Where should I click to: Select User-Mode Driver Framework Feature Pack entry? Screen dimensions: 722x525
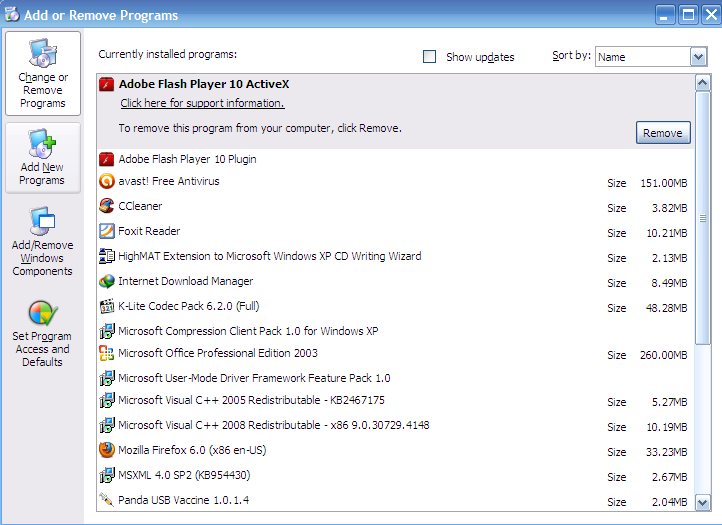395,378
